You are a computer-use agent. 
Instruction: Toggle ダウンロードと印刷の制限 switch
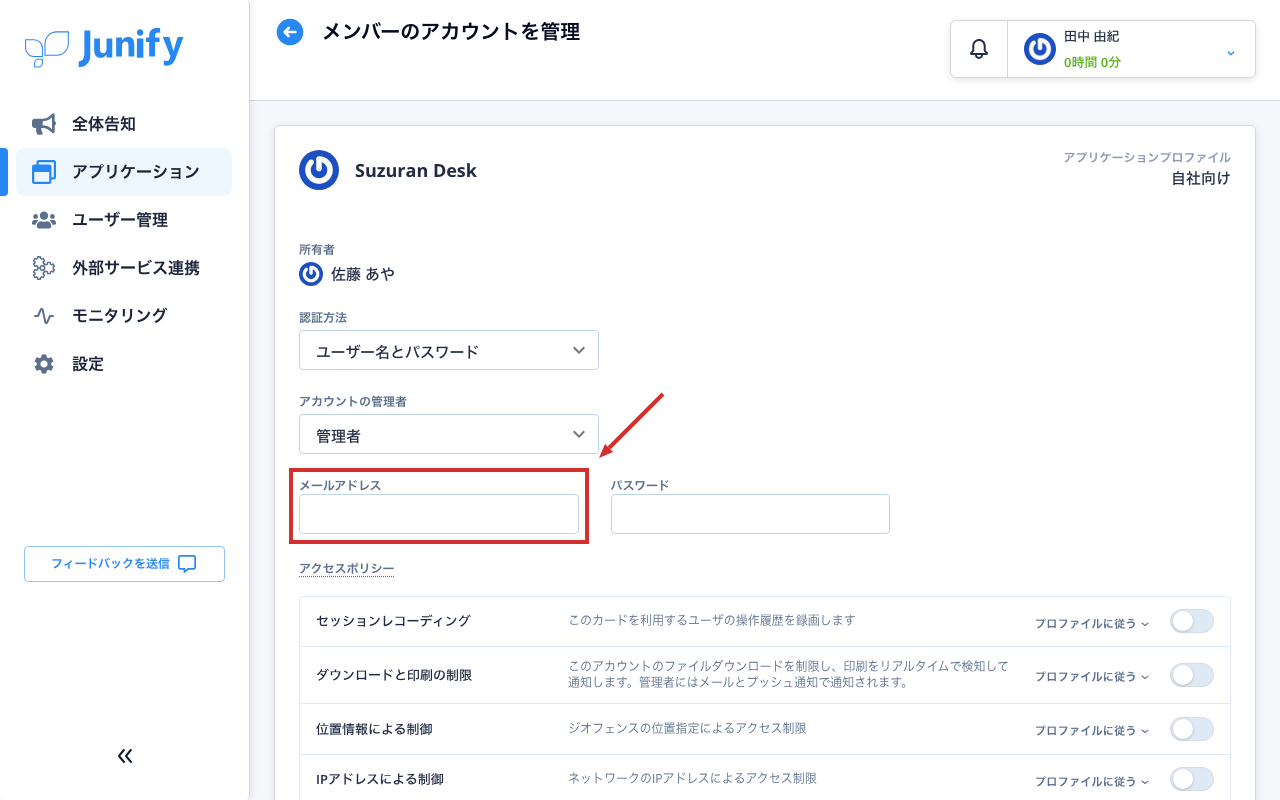click(x=1192, y=675)
